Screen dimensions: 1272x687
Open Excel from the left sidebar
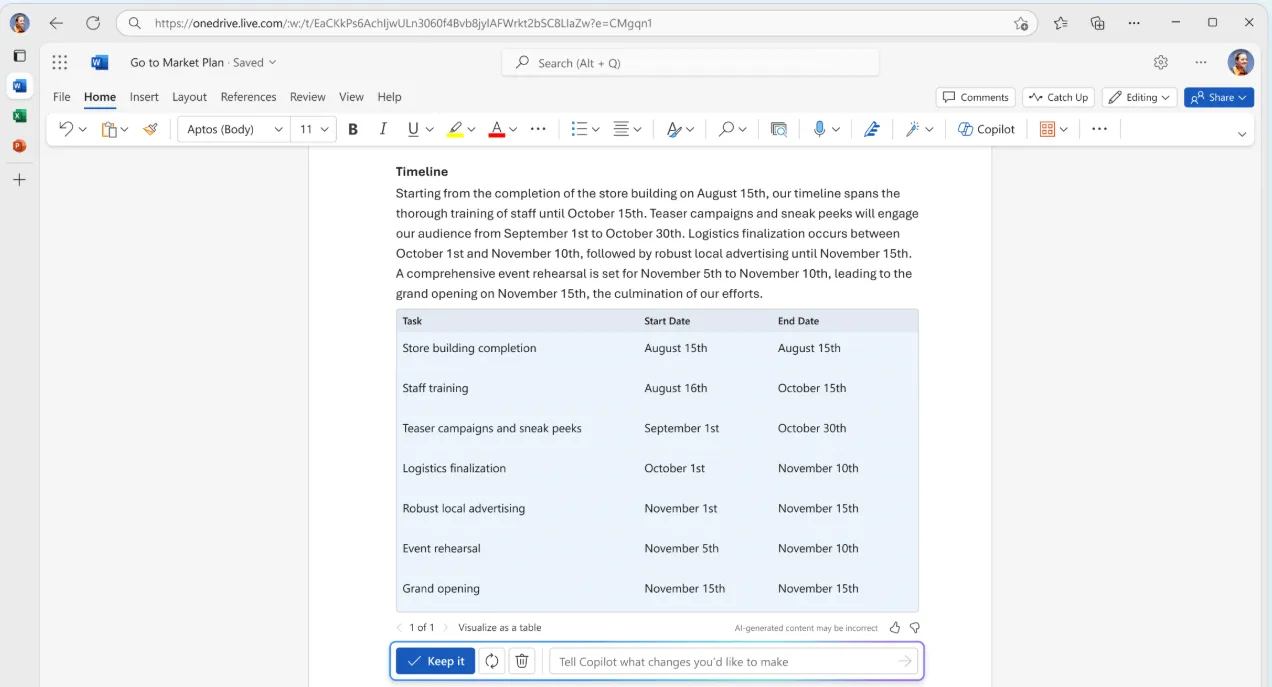coord(19,116)
